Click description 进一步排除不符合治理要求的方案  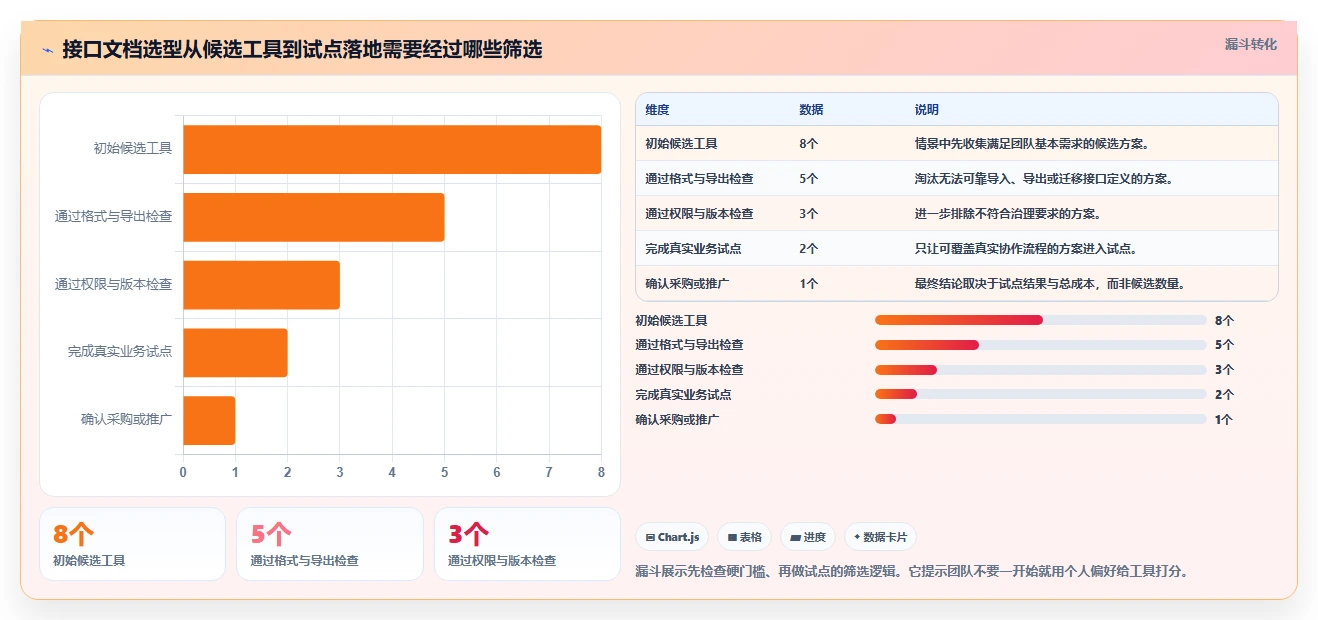1008,214
